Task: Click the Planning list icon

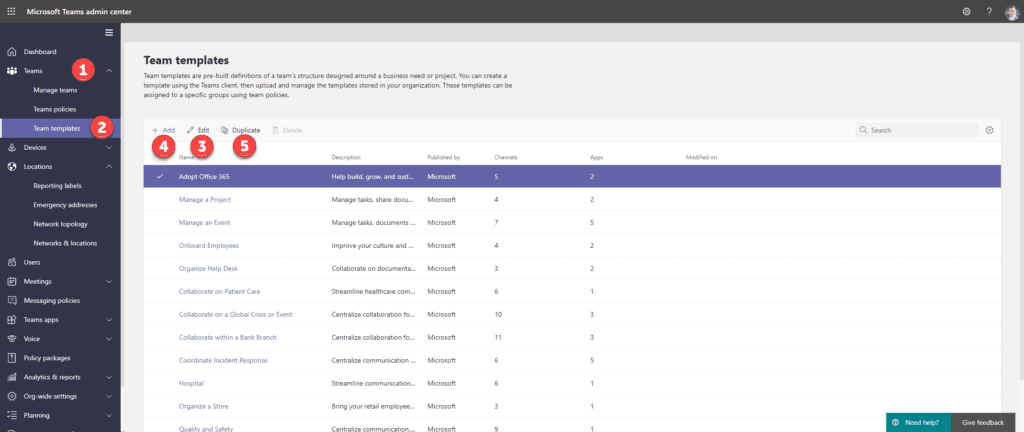Action: 12,415
